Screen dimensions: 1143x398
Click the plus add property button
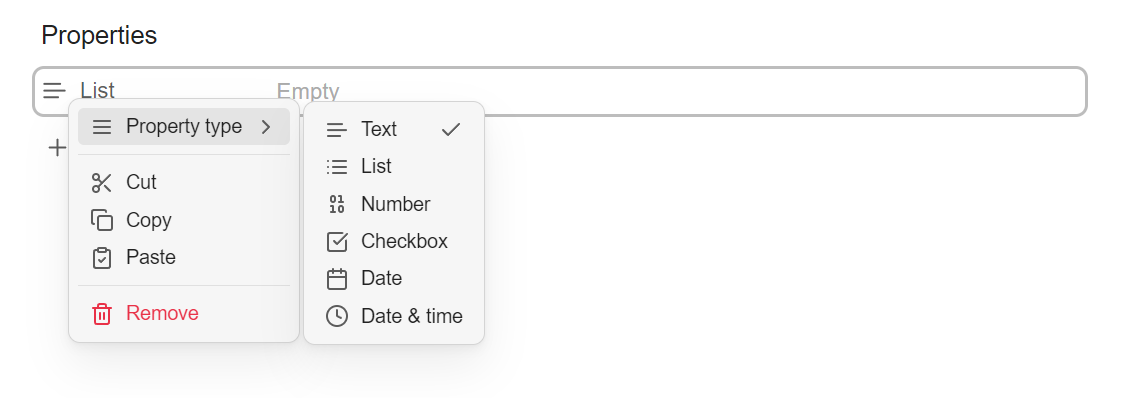(57, 148)
